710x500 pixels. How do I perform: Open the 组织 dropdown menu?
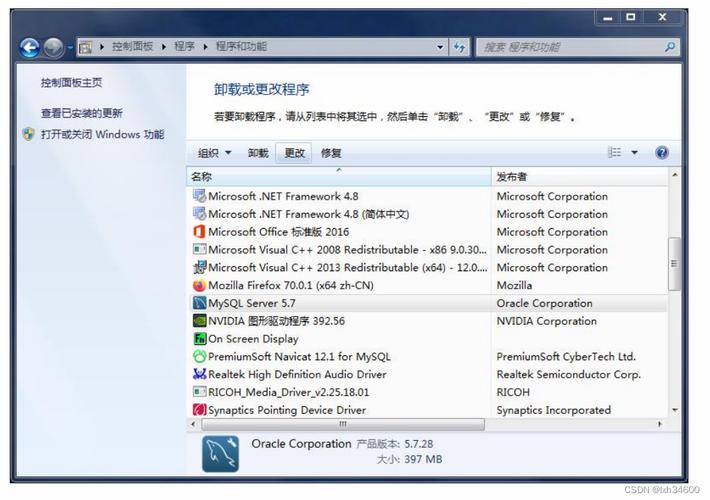[x=215, y=153]
